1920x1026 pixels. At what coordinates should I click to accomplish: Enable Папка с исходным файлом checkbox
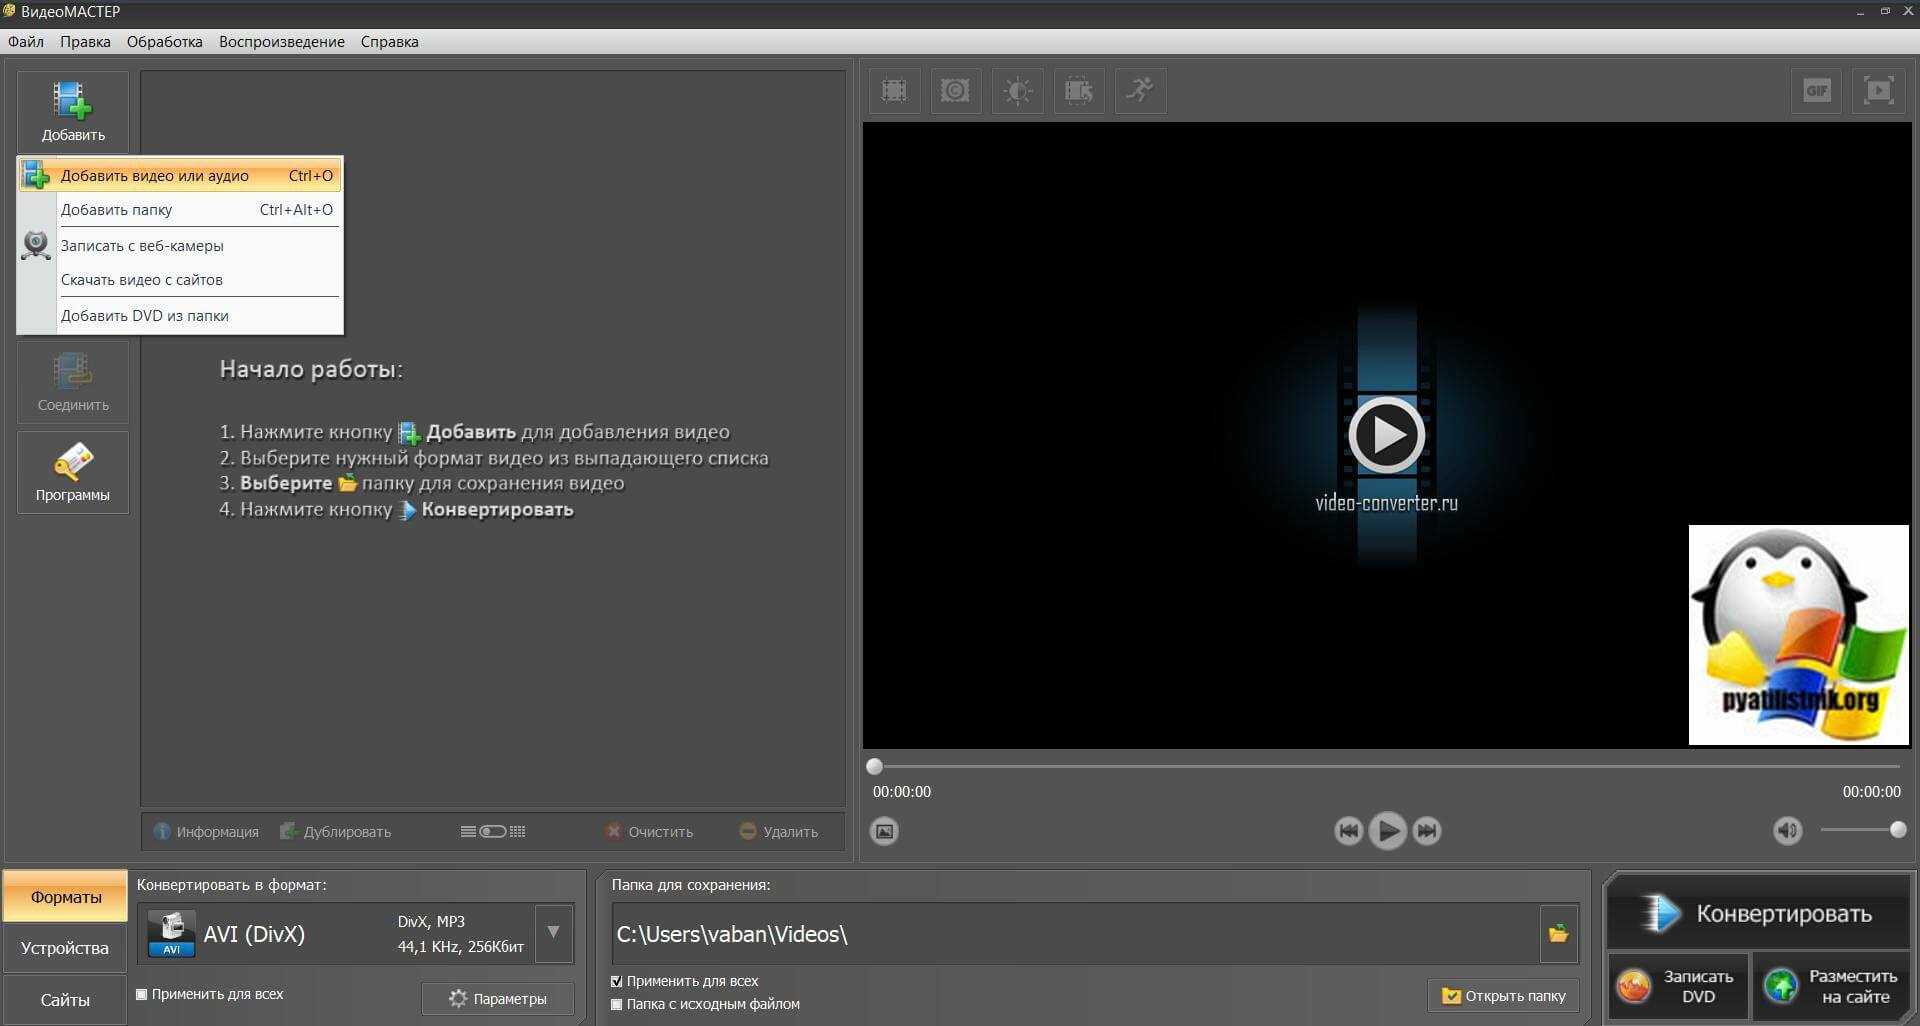pos(617,1004)
